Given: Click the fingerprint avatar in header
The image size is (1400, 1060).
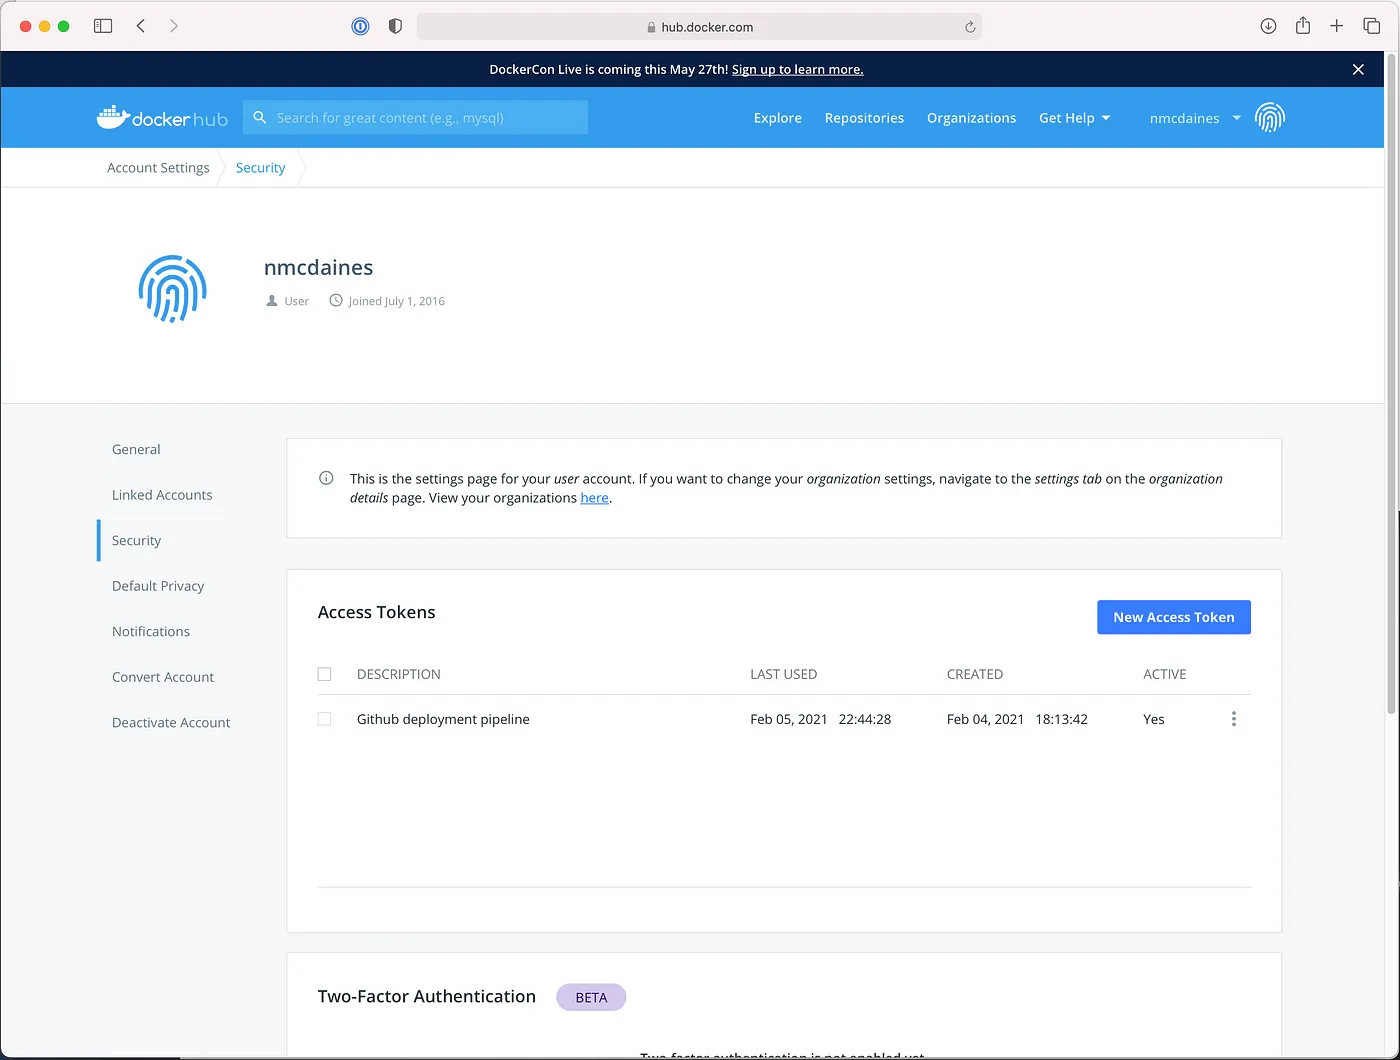Looking at the screenshot, I should tap(1269, 118).
